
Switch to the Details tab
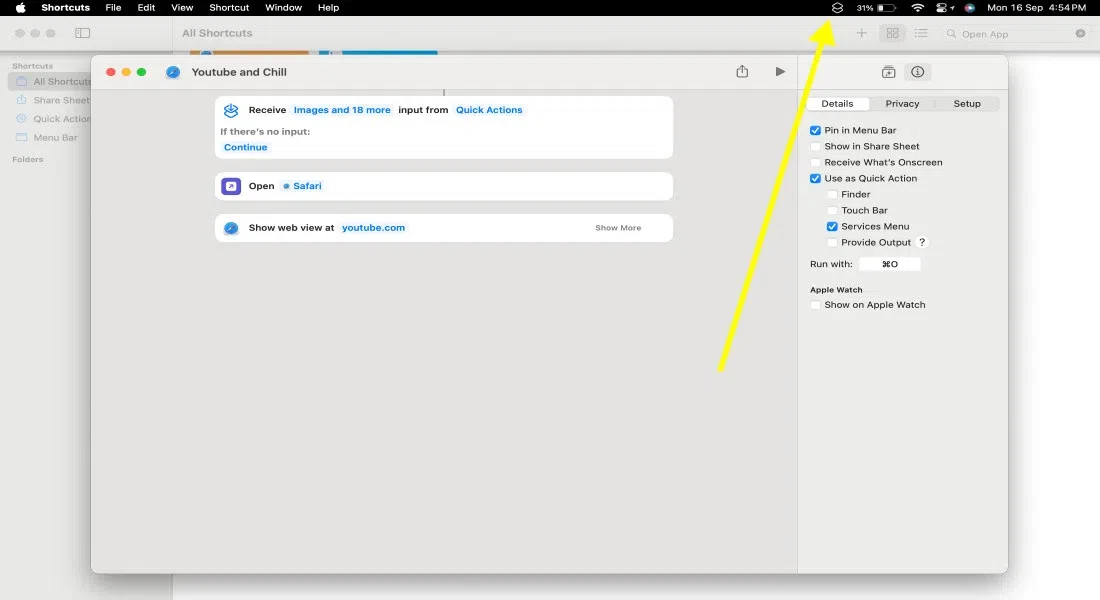click(x=837, y=104)
